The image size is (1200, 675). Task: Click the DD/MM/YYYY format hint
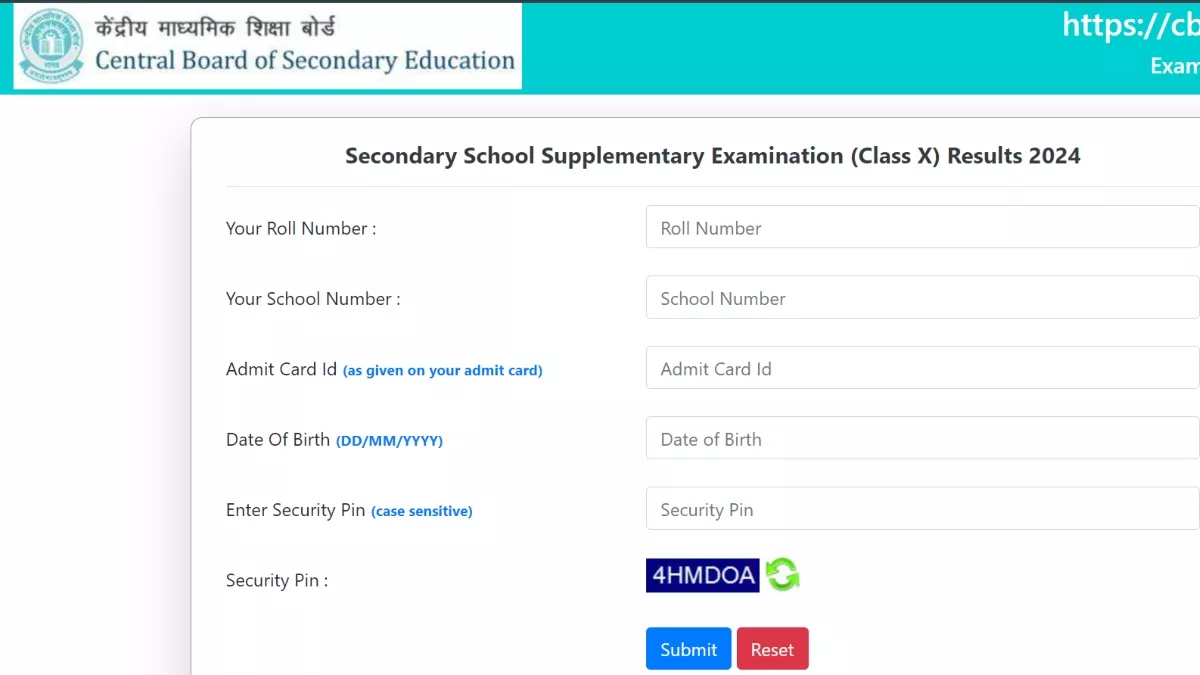(x=389, y=441)
